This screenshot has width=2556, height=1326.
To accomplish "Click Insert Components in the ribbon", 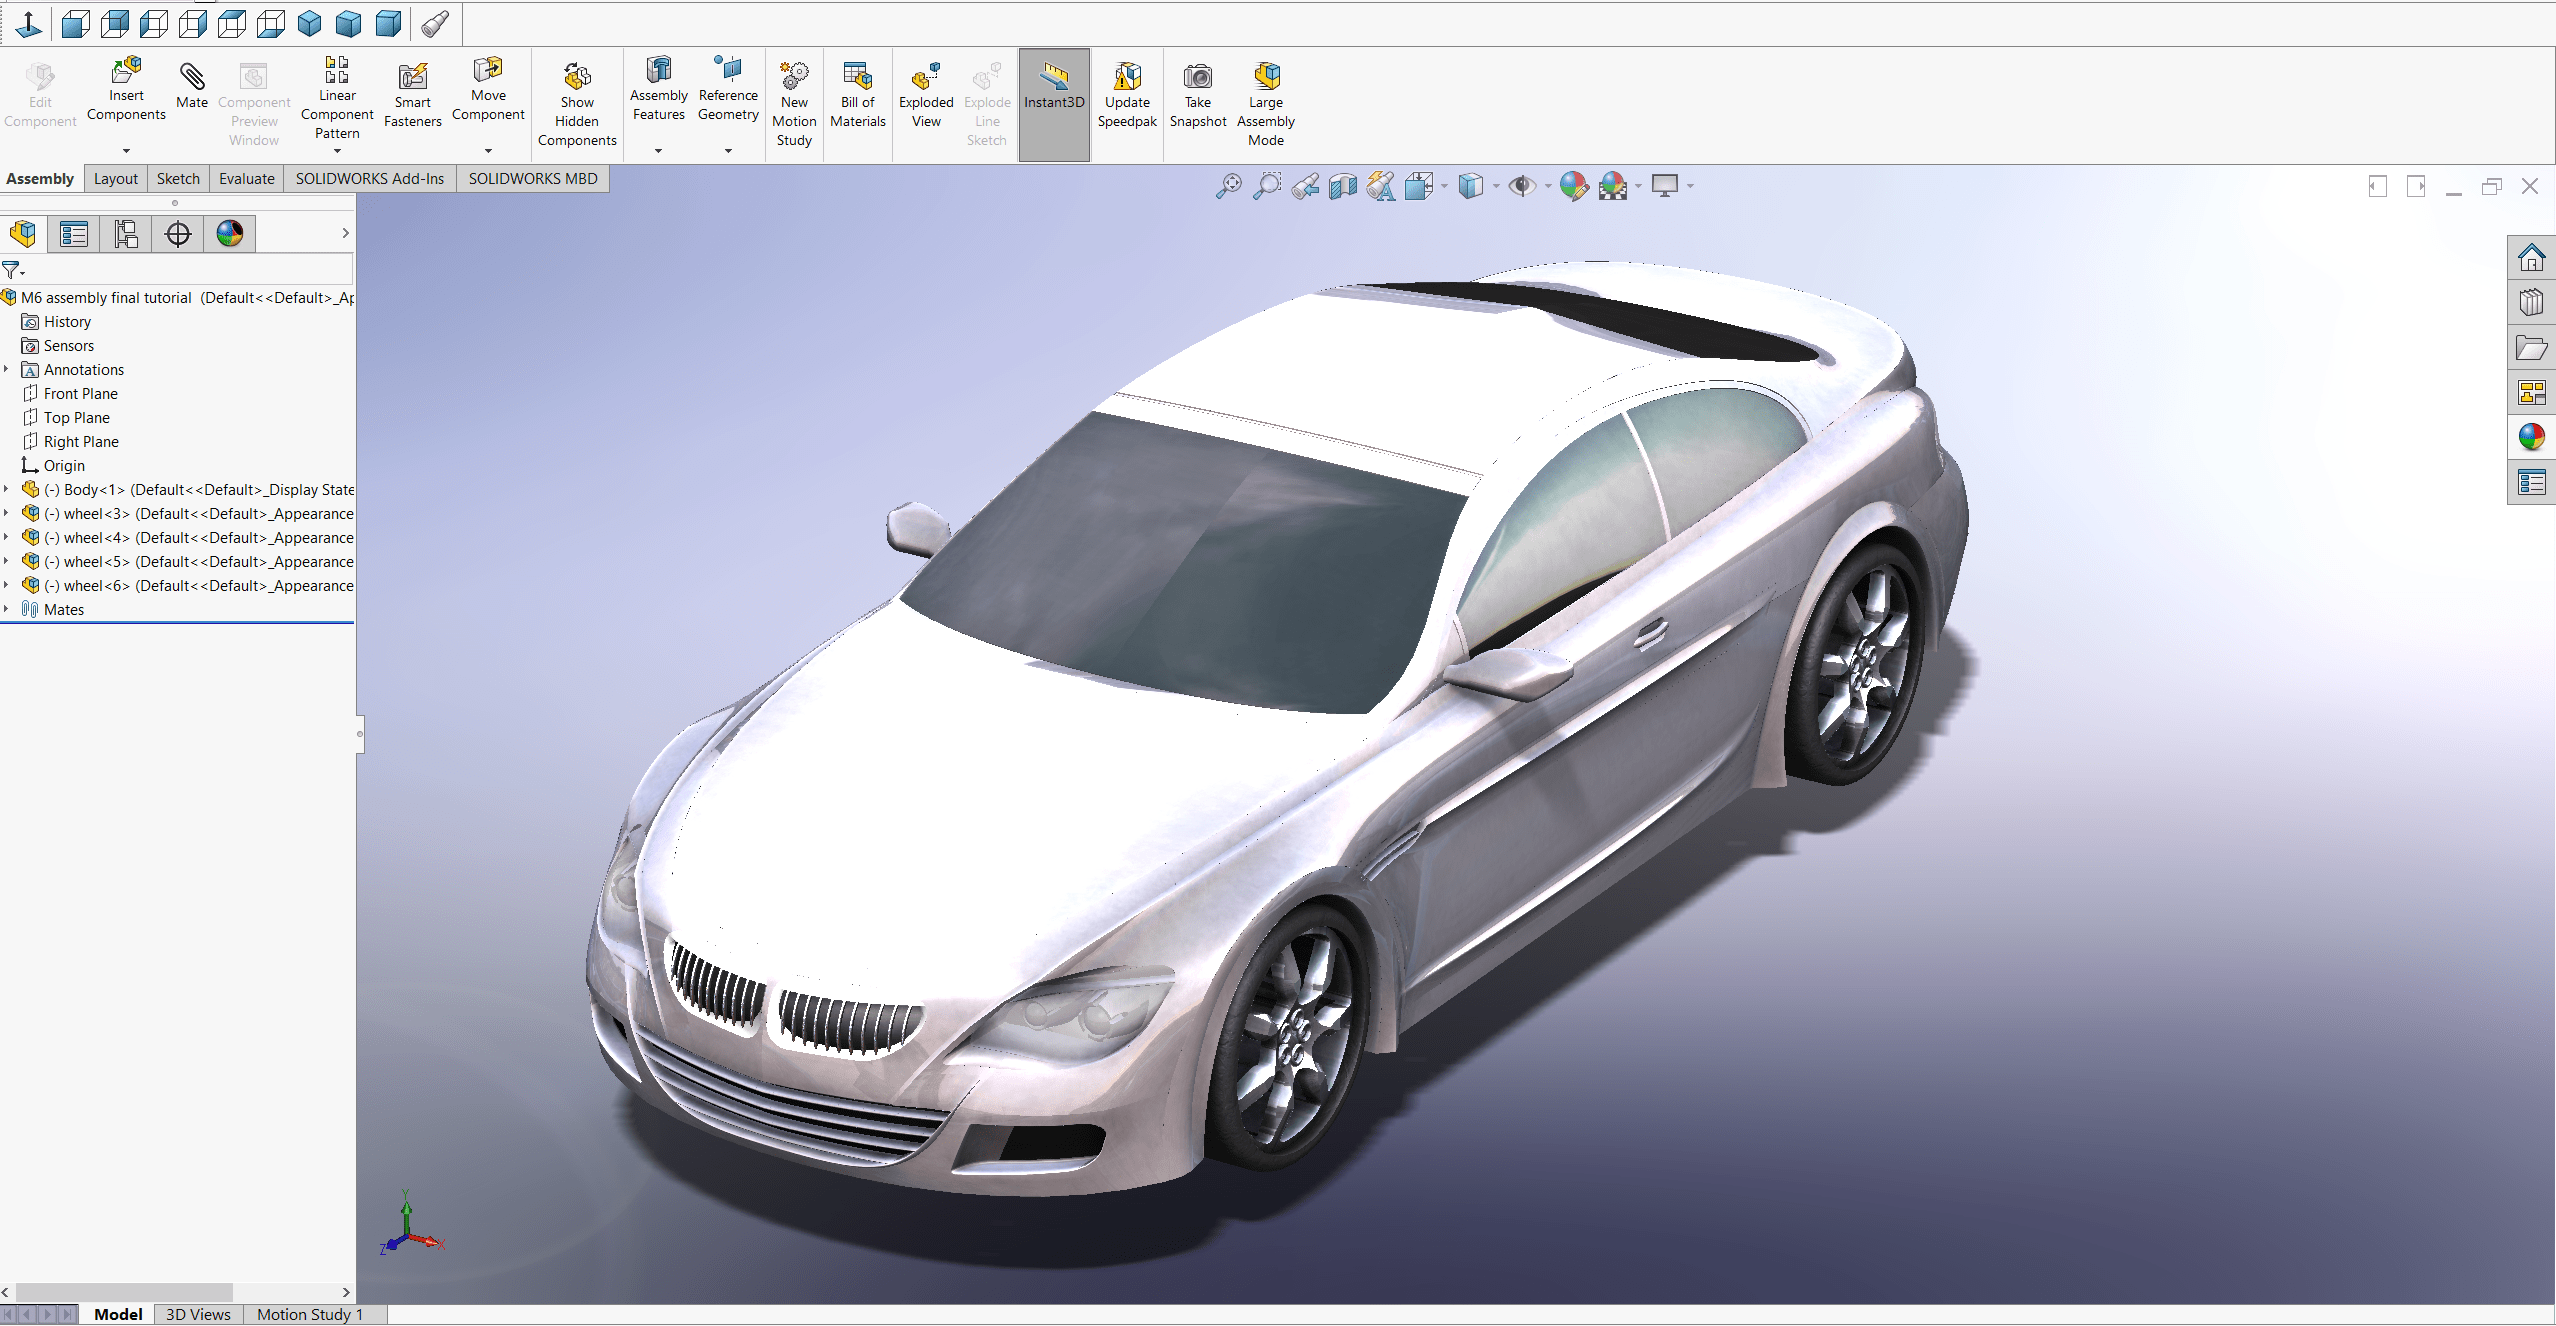I will tap(126, 90).
